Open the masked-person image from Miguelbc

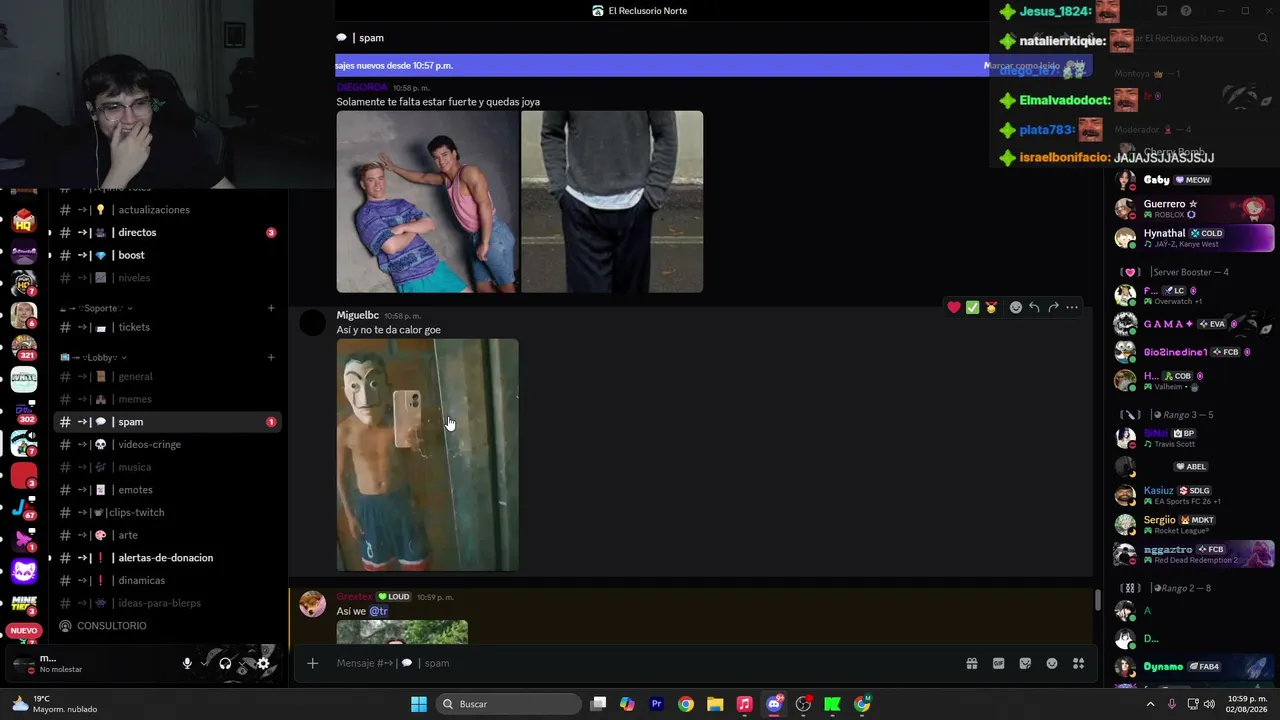(x=427, y=455)
